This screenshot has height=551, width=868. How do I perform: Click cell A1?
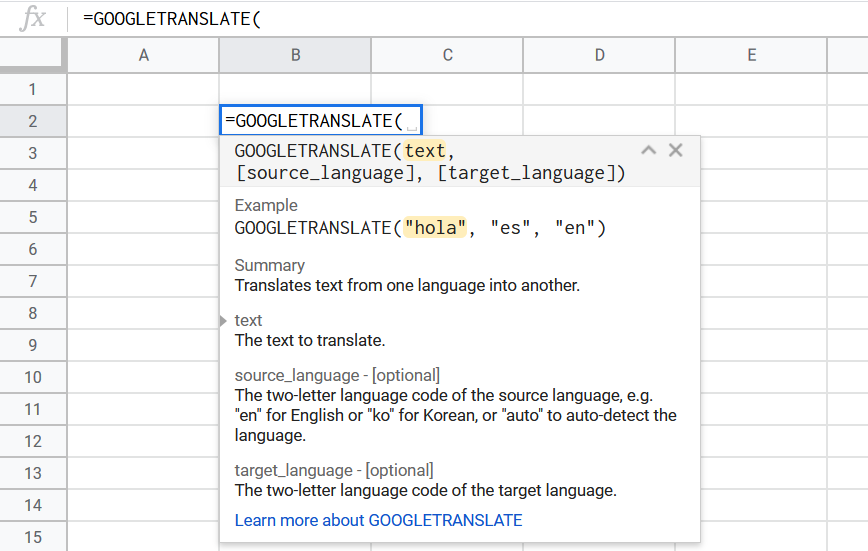click(x=143, y=89)
